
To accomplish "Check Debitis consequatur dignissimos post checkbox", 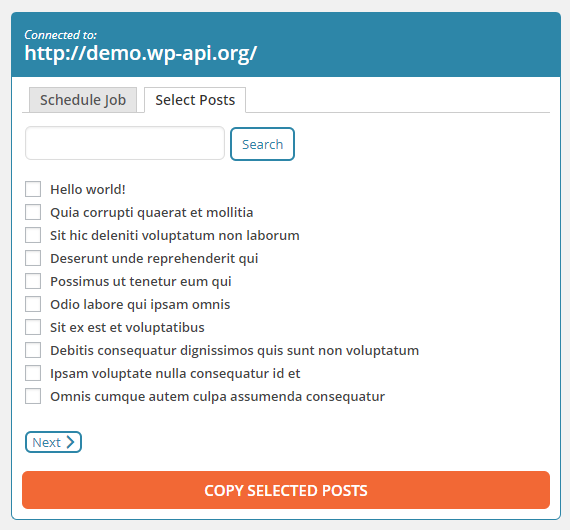I will click(x=33, y=350).
